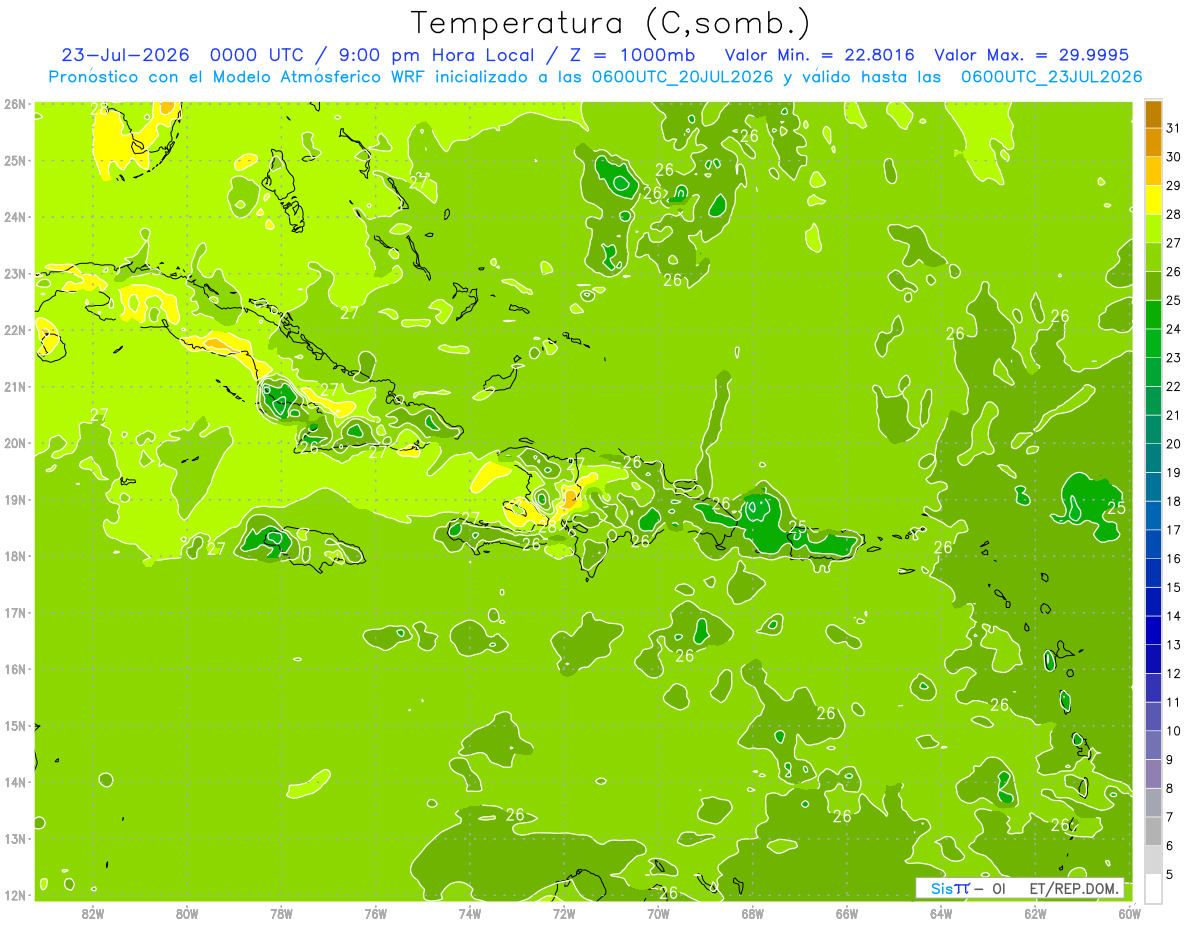Viewport: 1200px width, 927px height.
Task: Click the legend value label 15
Action: coord(1173,587)
